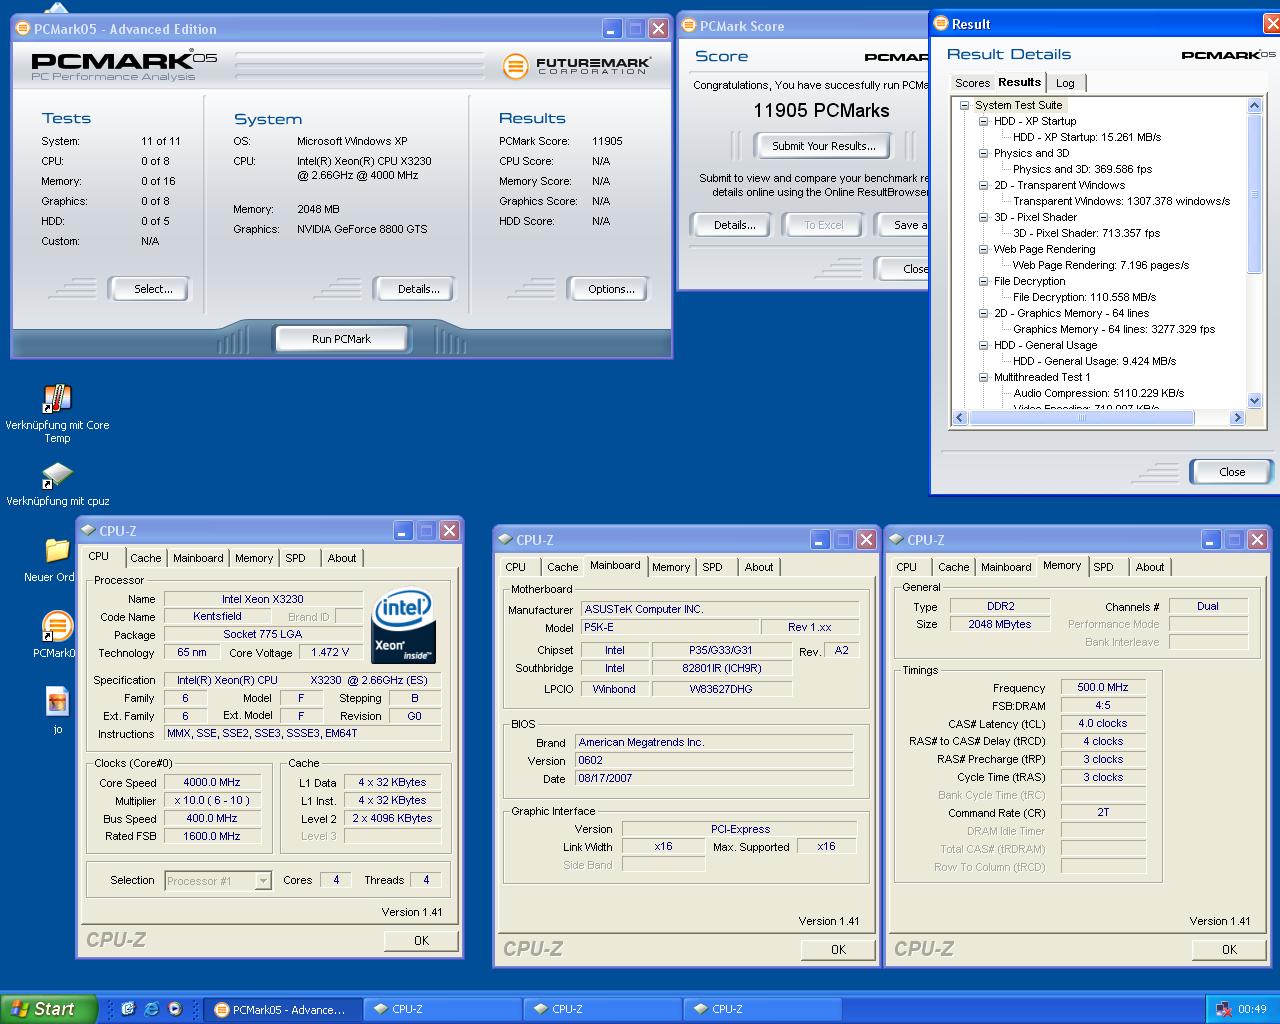1280x1024 pixels.
Task: Click the To Excel button
Action: [x=824, y=225]
